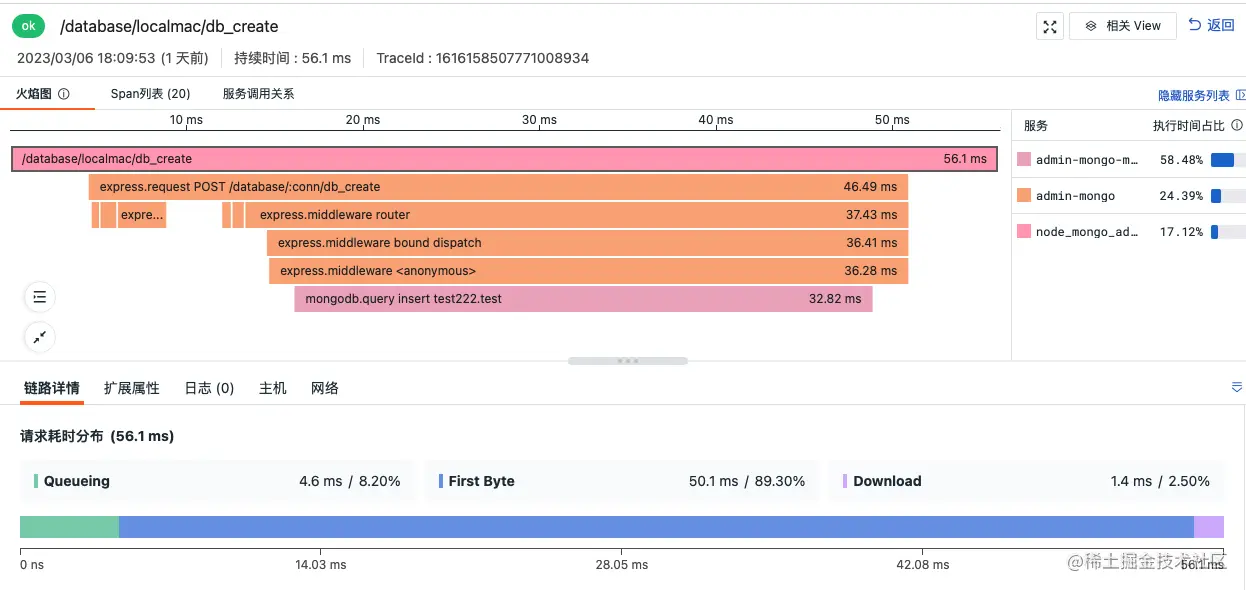1246x590 pixels.
Task: Open the 网络 tab
Action: point(324,388)
